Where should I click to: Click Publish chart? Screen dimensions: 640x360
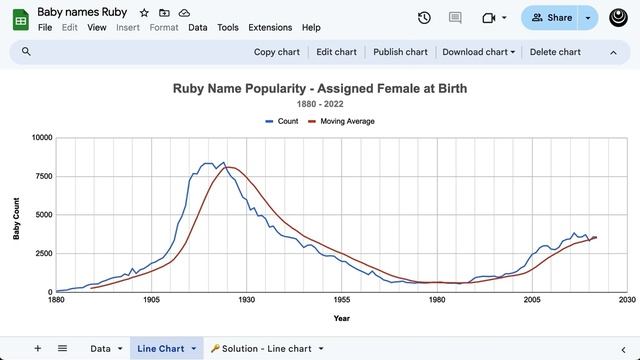coord(400,52)
